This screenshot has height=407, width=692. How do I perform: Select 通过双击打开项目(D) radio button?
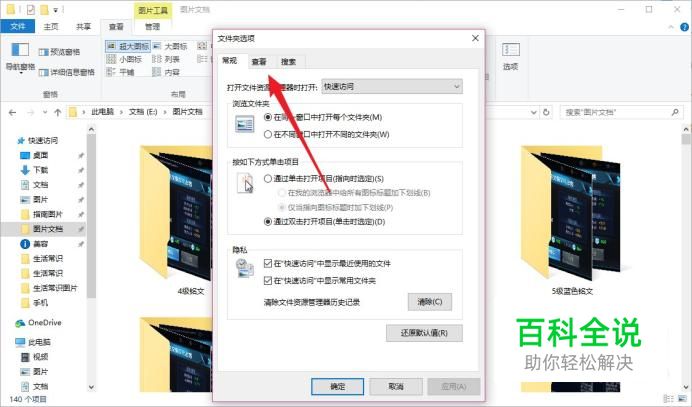[267, 222]
